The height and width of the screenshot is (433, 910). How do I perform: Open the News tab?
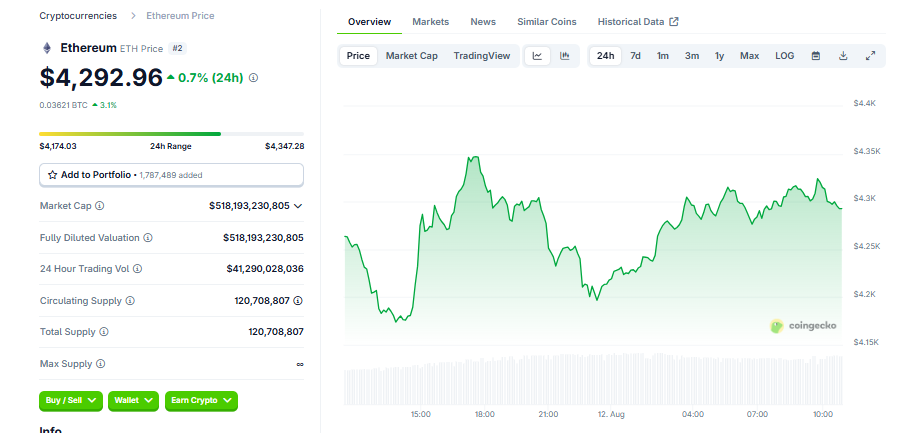[x=483, y=21]
